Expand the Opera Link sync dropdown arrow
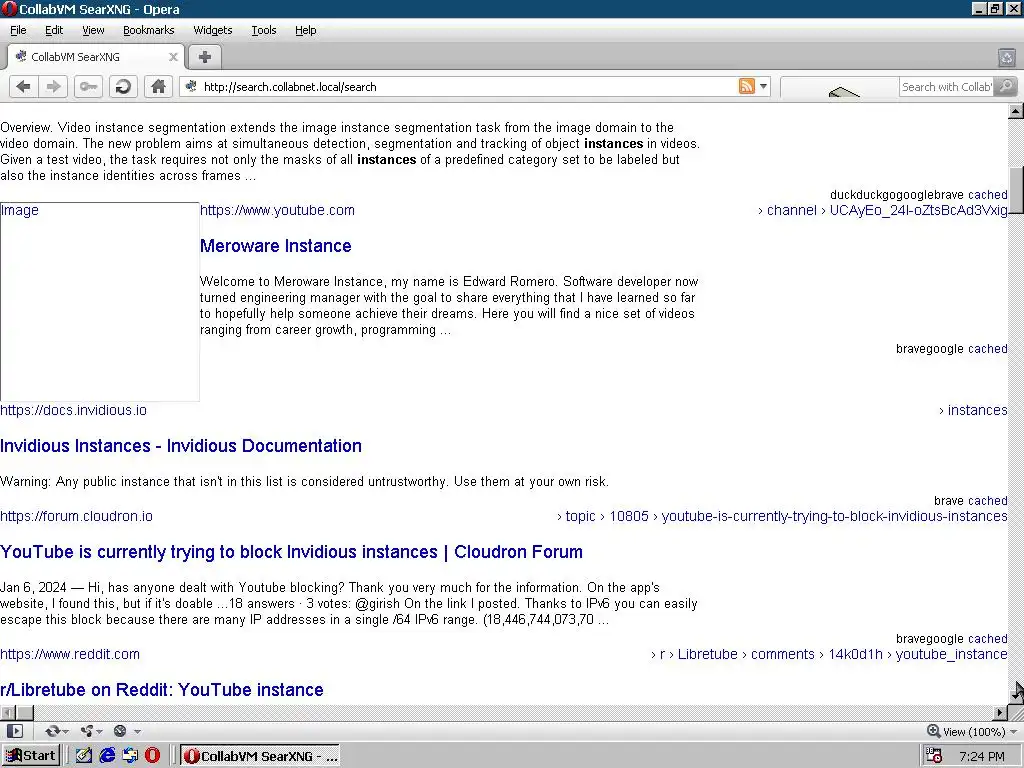This screenshot has width=1024, height=768. coord(65,731)
